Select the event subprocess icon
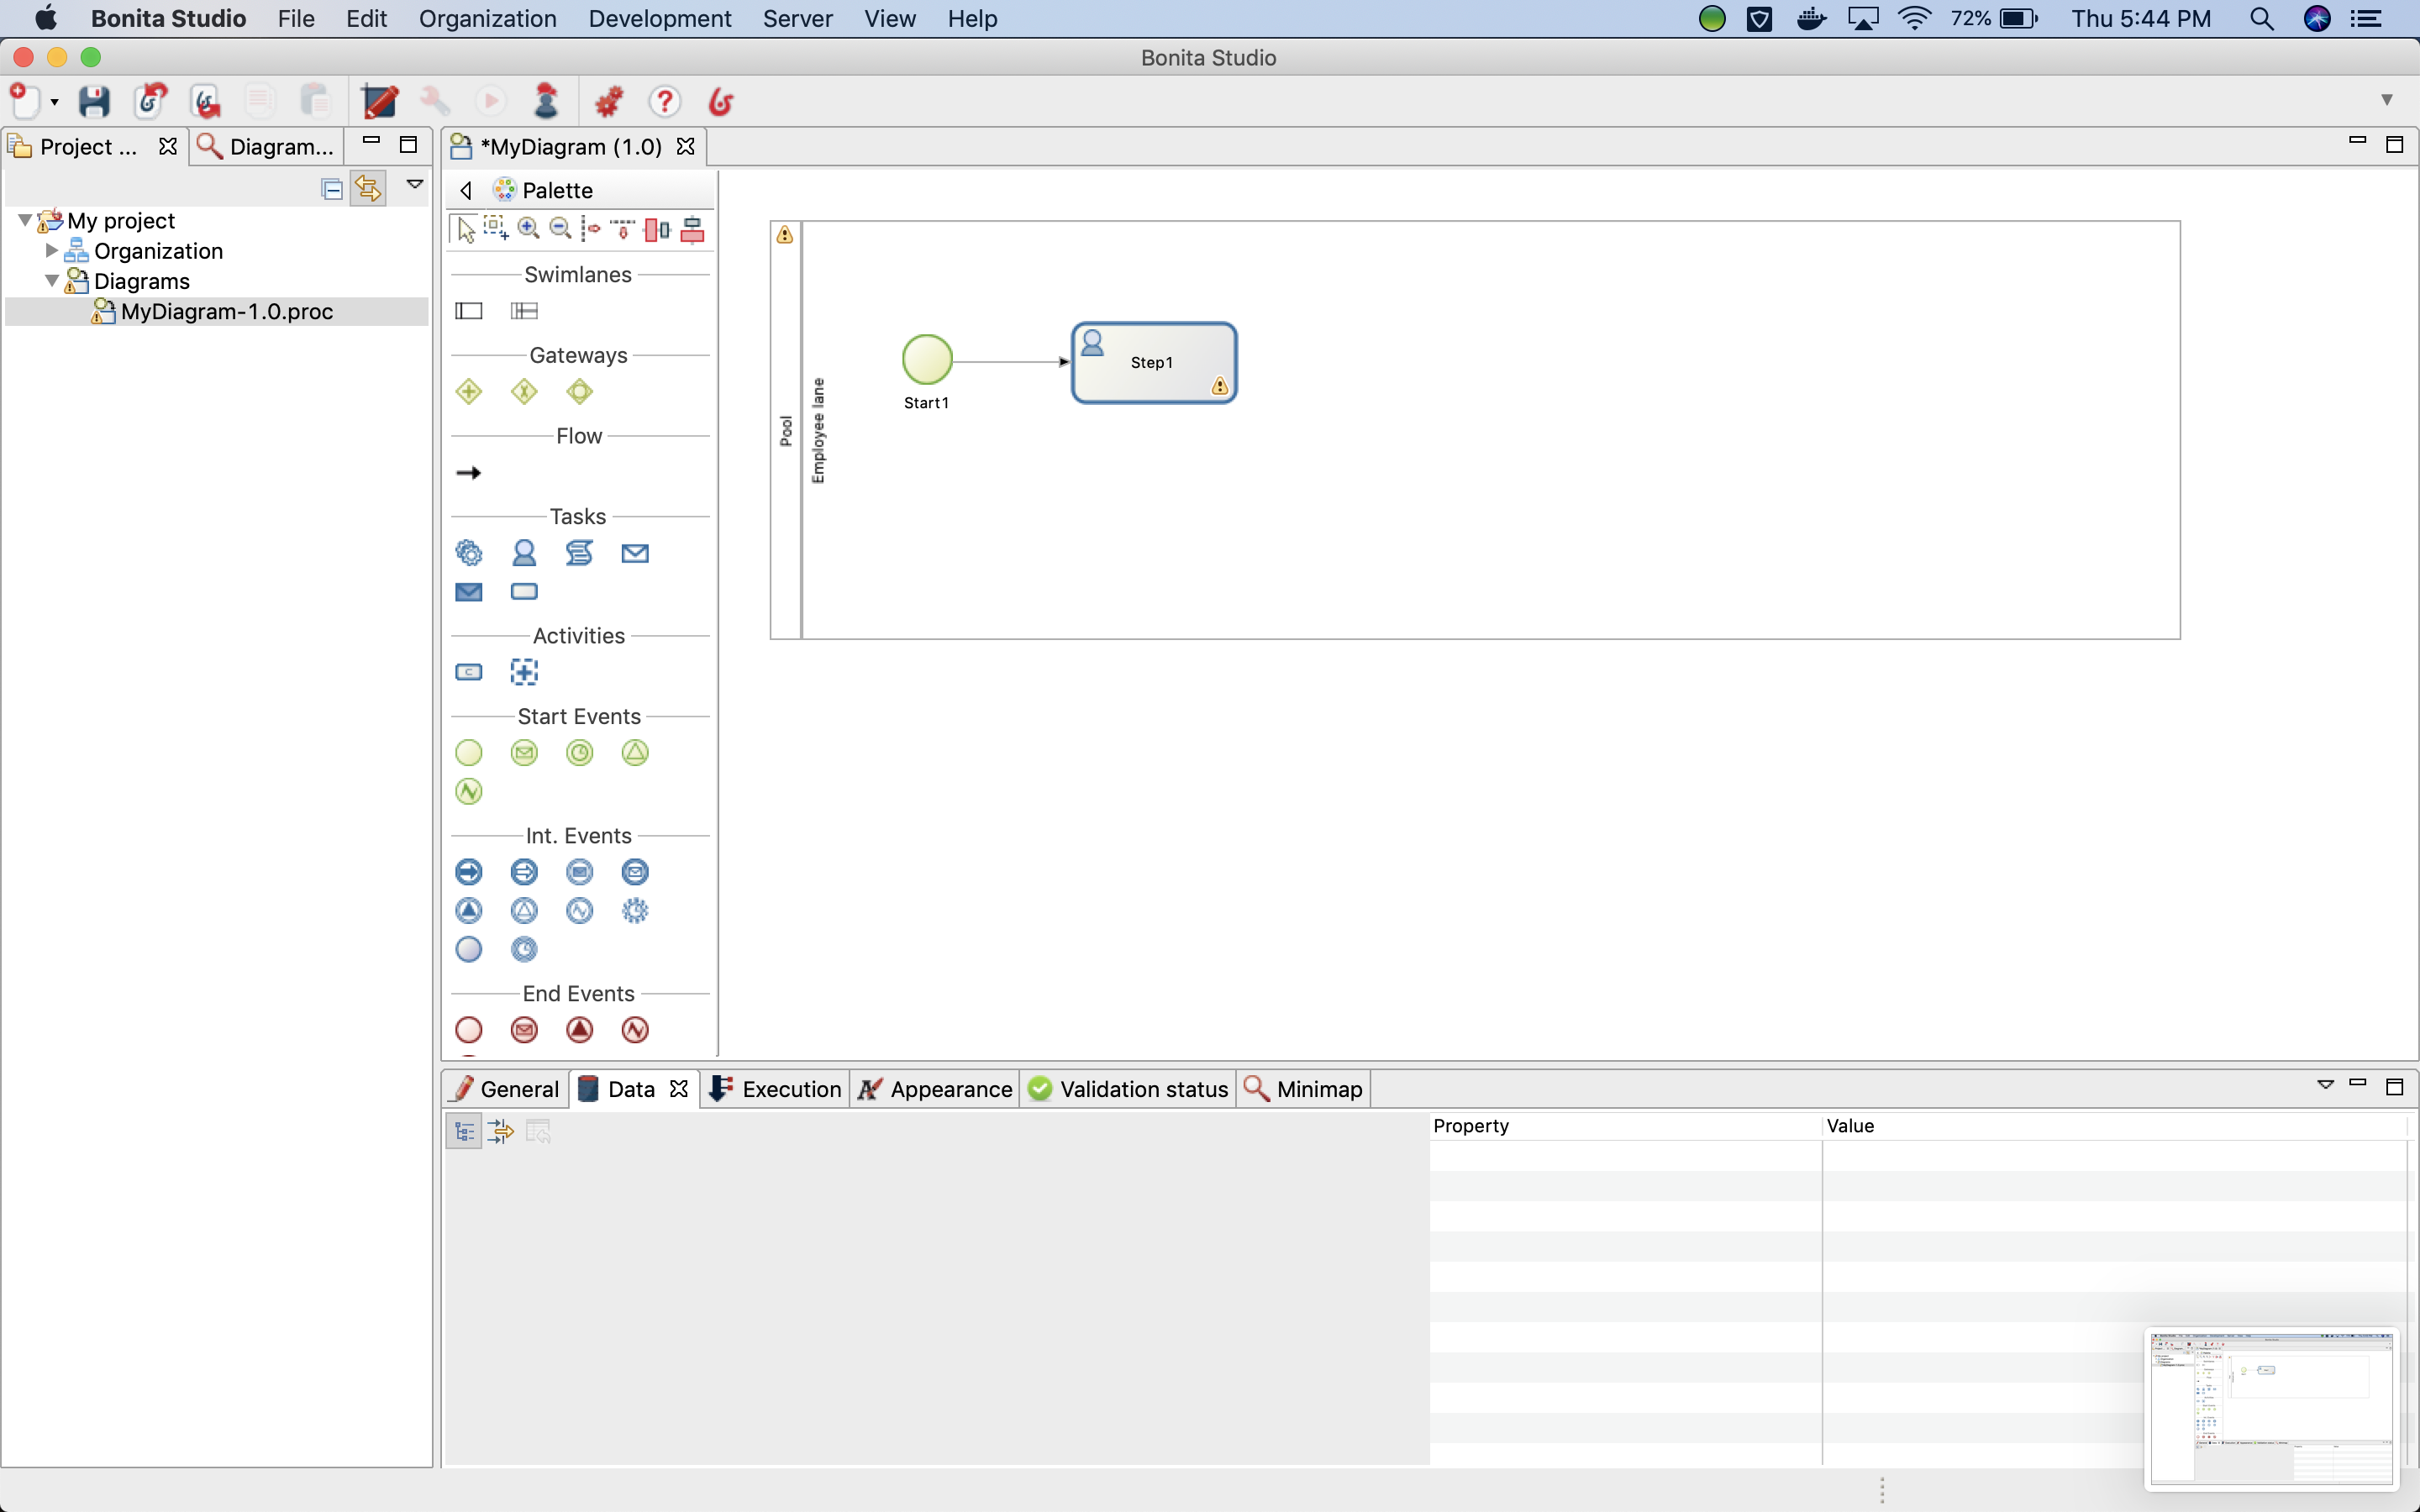The image size is (2420, 1512). [x=524, y=672]
